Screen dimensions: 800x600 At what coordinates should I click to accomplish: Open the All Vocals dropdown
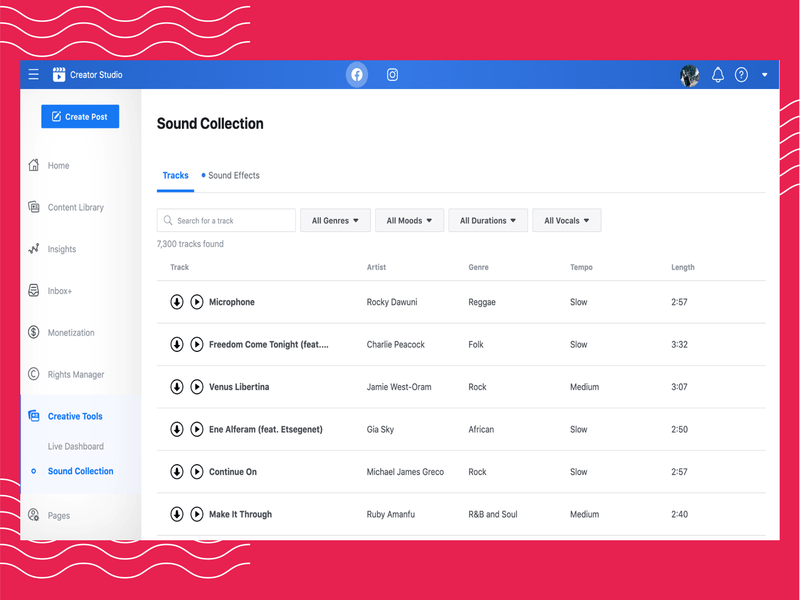[x=566, y=220]
